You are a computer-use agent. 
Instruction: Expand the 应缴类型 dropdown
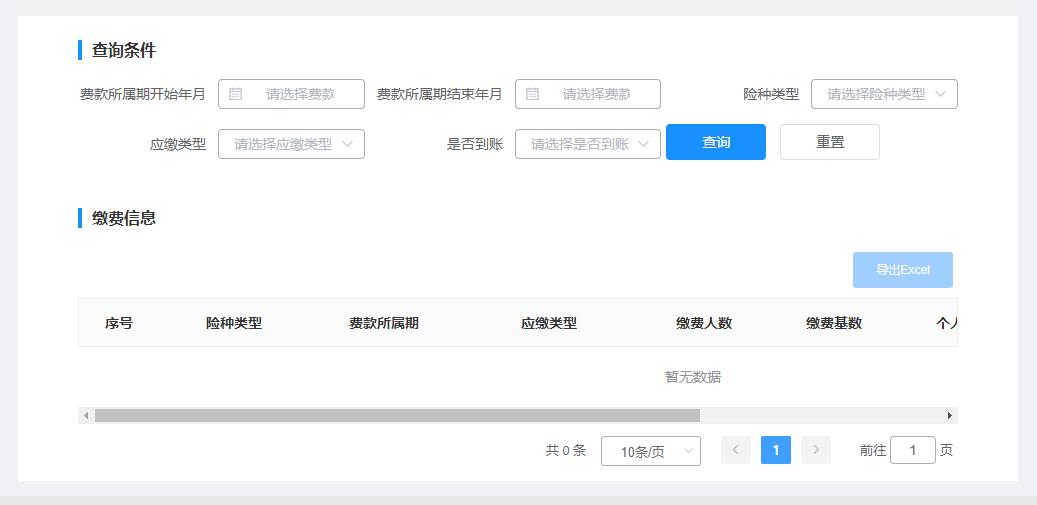point(292,144)
